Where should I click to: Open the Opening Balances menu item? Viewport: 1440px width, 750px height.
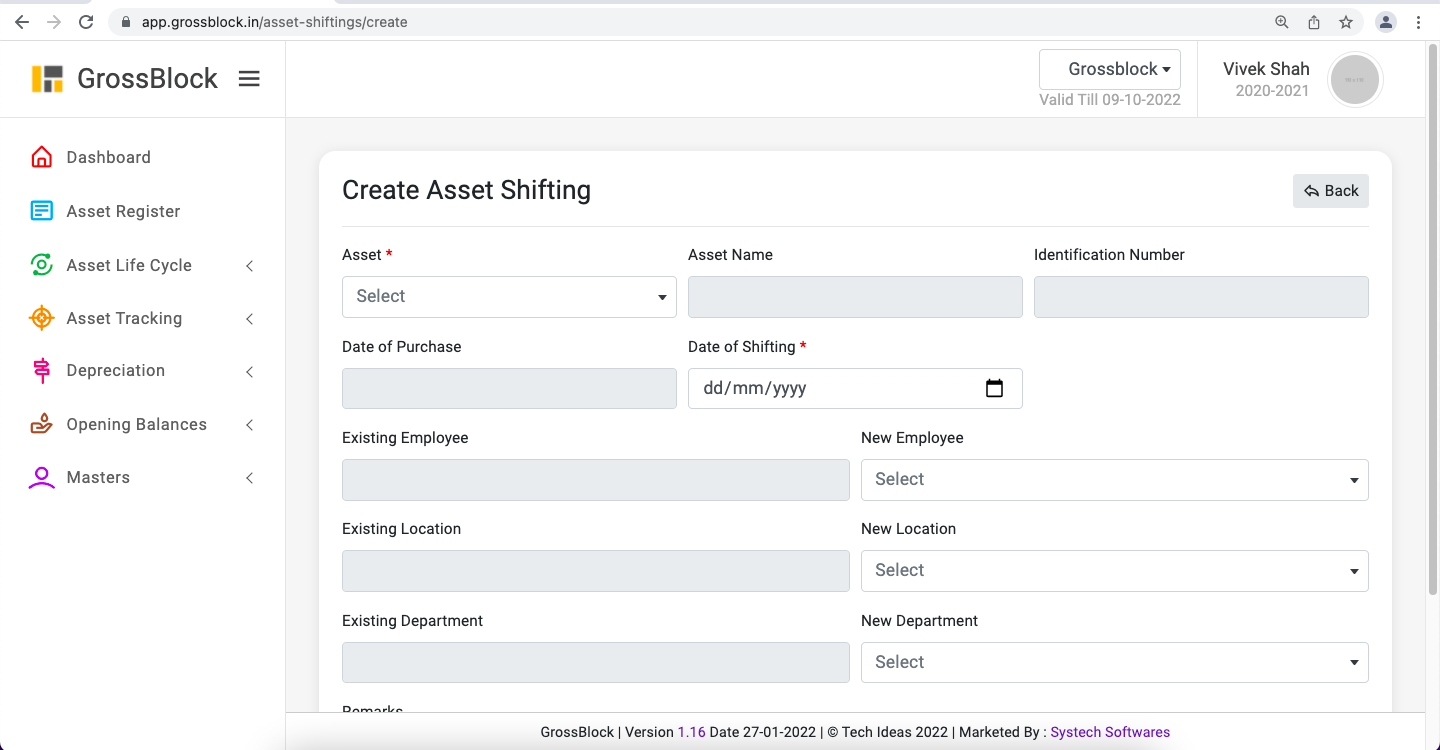(x=136, y=424)
